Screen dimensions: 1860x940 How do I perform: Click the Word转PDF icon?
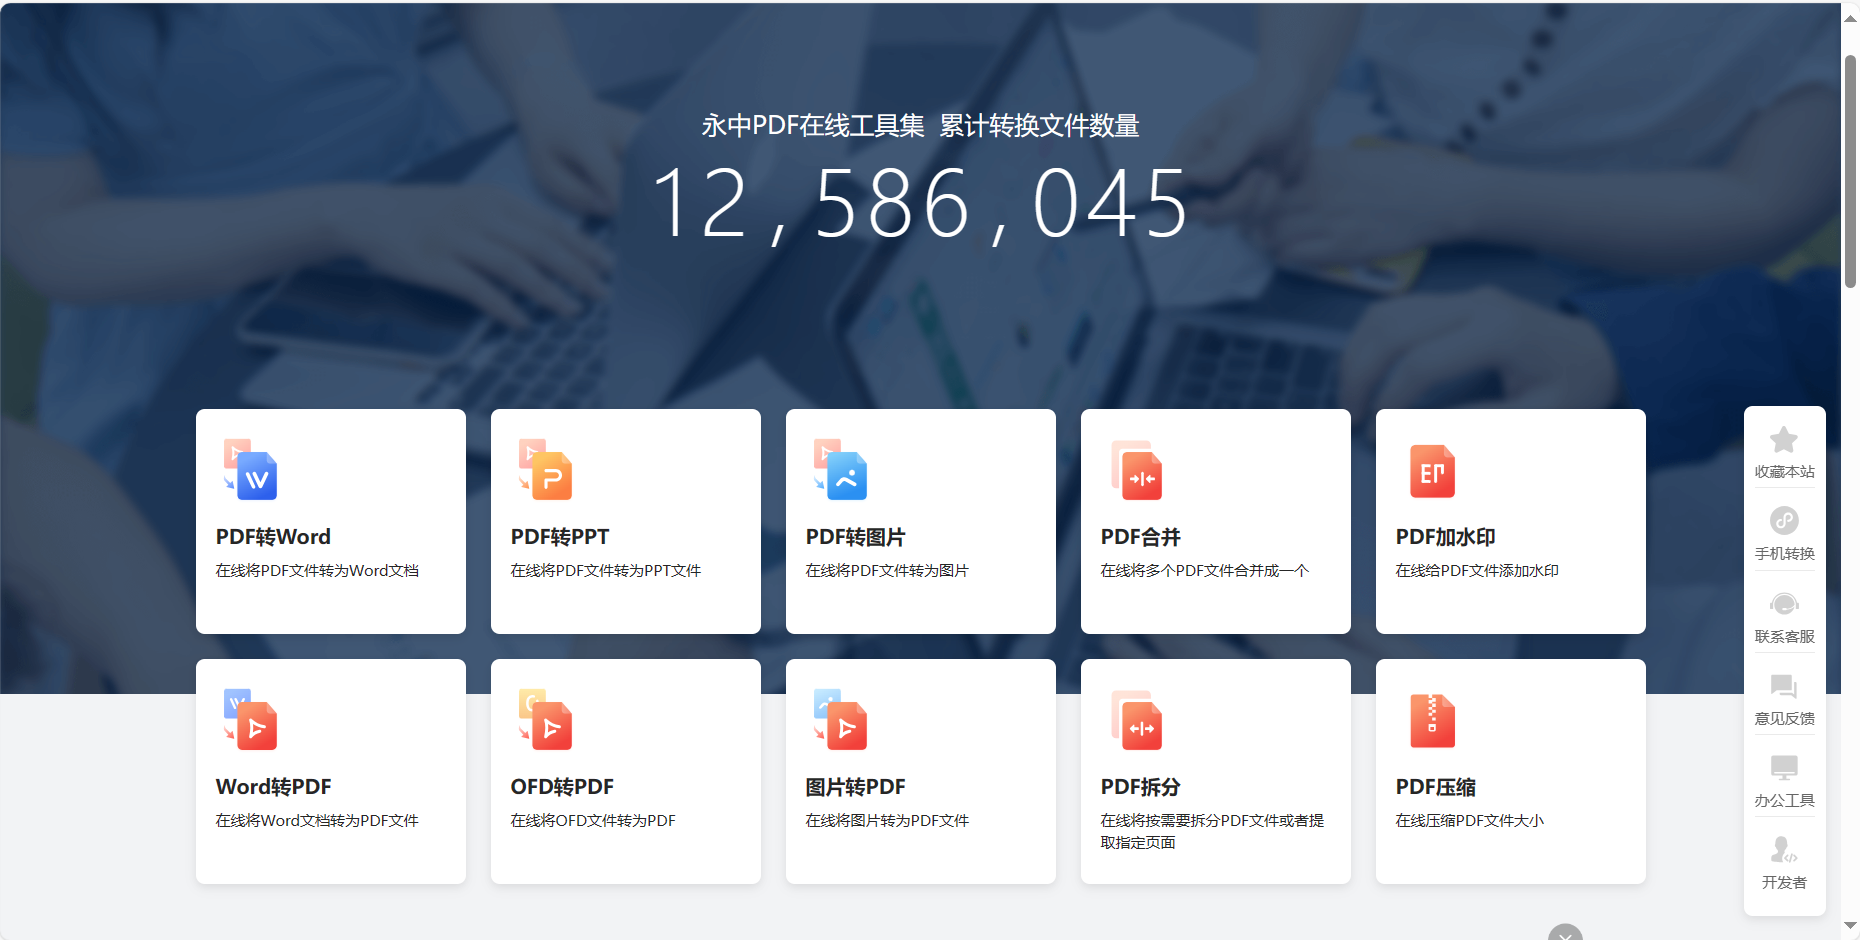(250, 720)
